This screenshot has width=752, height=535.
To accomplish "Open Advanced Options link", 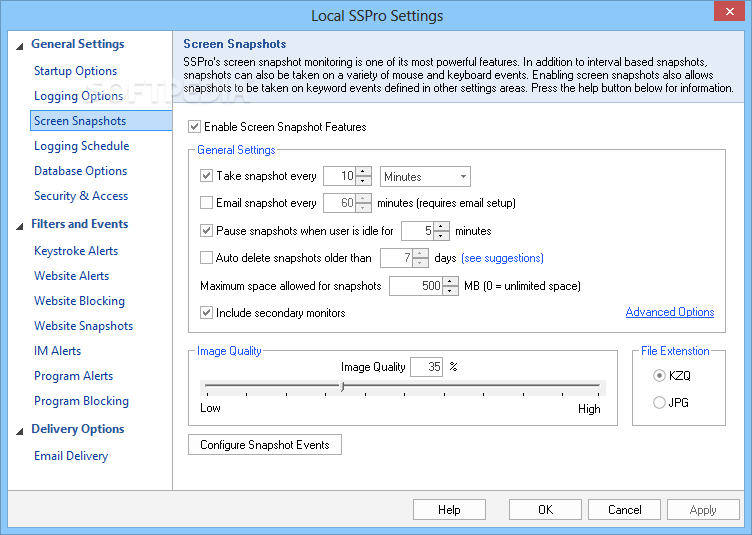I will (x=670, y=312).
